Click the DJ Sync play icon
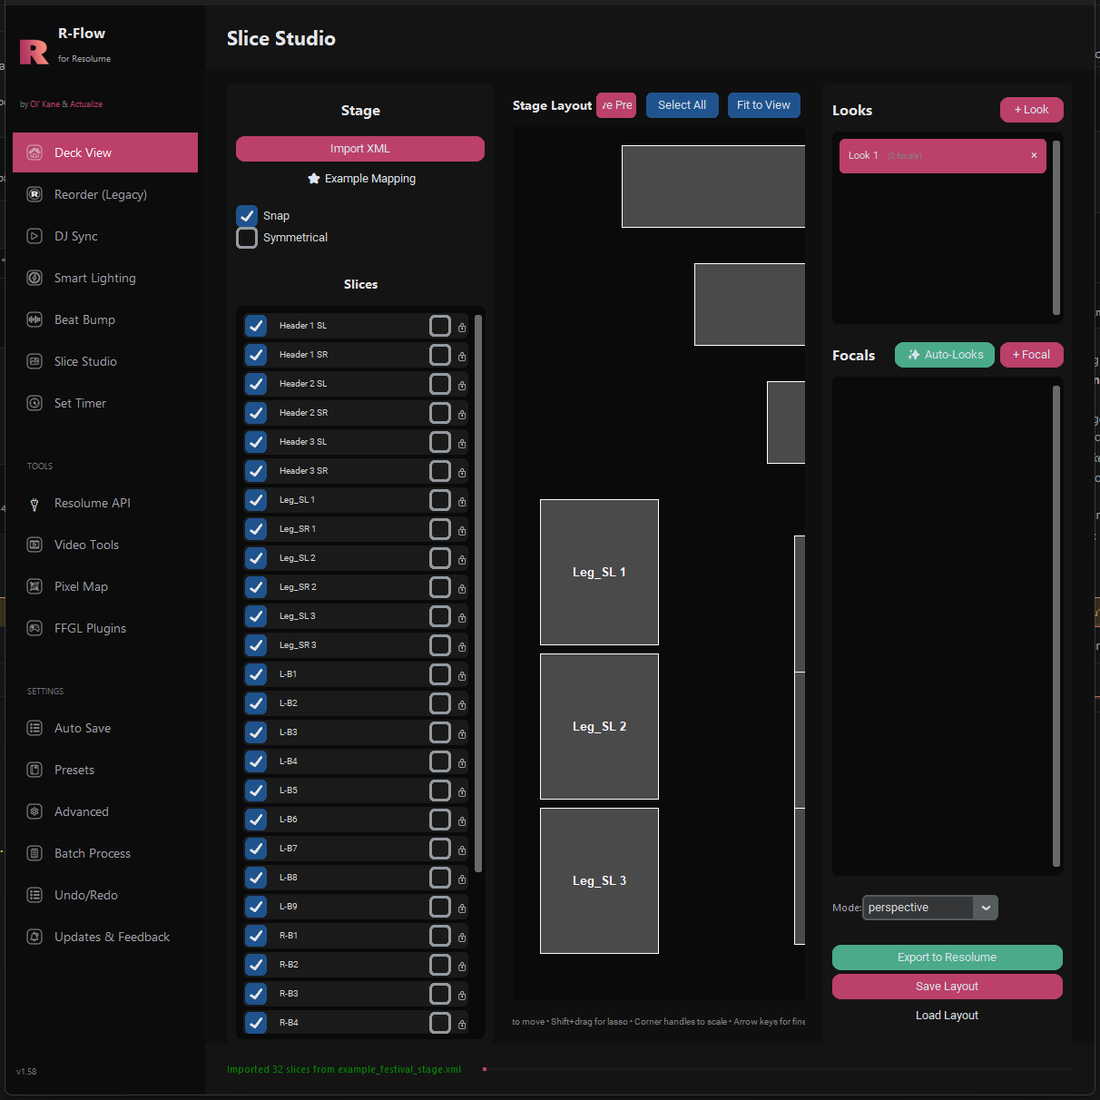Screen dimensions: 1100x1100 (x=34, y=236)
